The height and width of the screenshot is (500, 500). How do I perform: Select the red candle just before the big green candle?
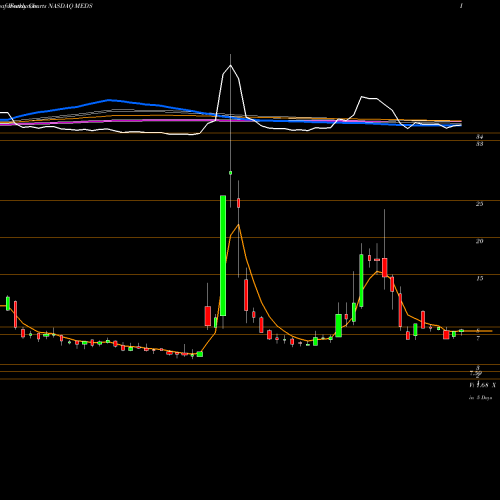click(208, 316)
